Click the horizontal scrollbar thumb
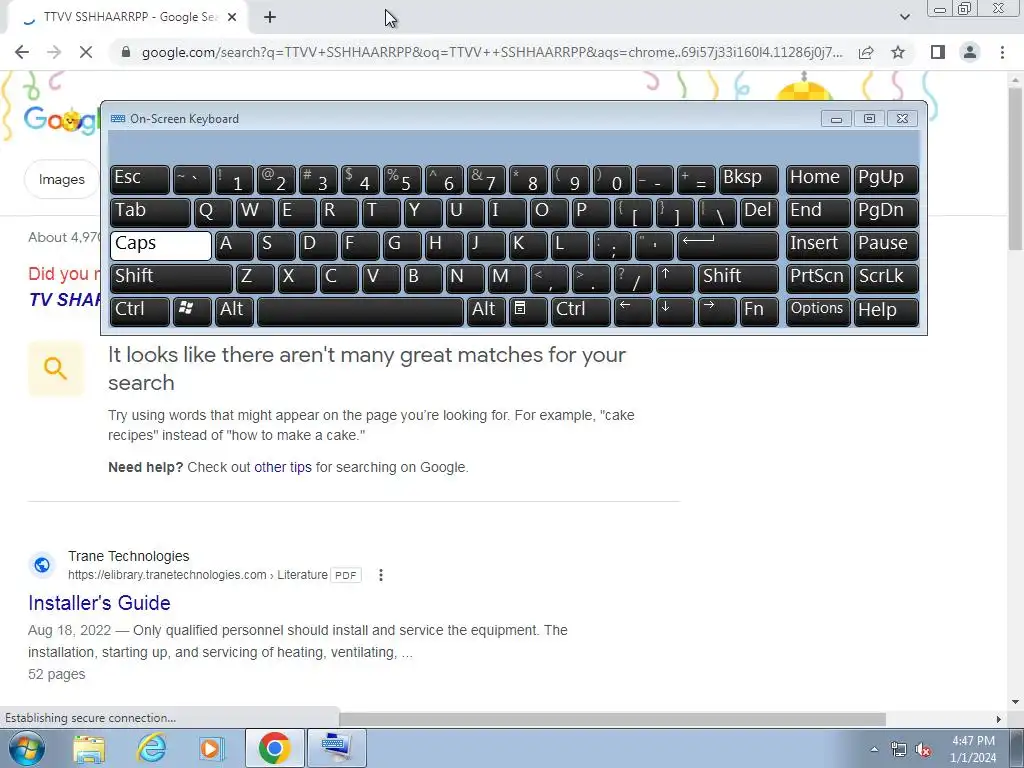 pos(612,719)
